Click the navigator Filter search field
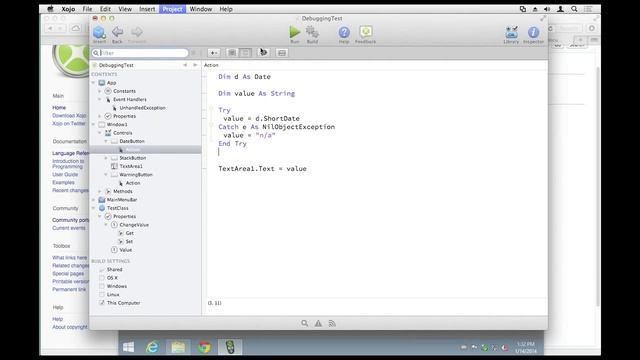The width and height of the screenshot is (640, 360). pyautogui.click(x=140, y=53)
